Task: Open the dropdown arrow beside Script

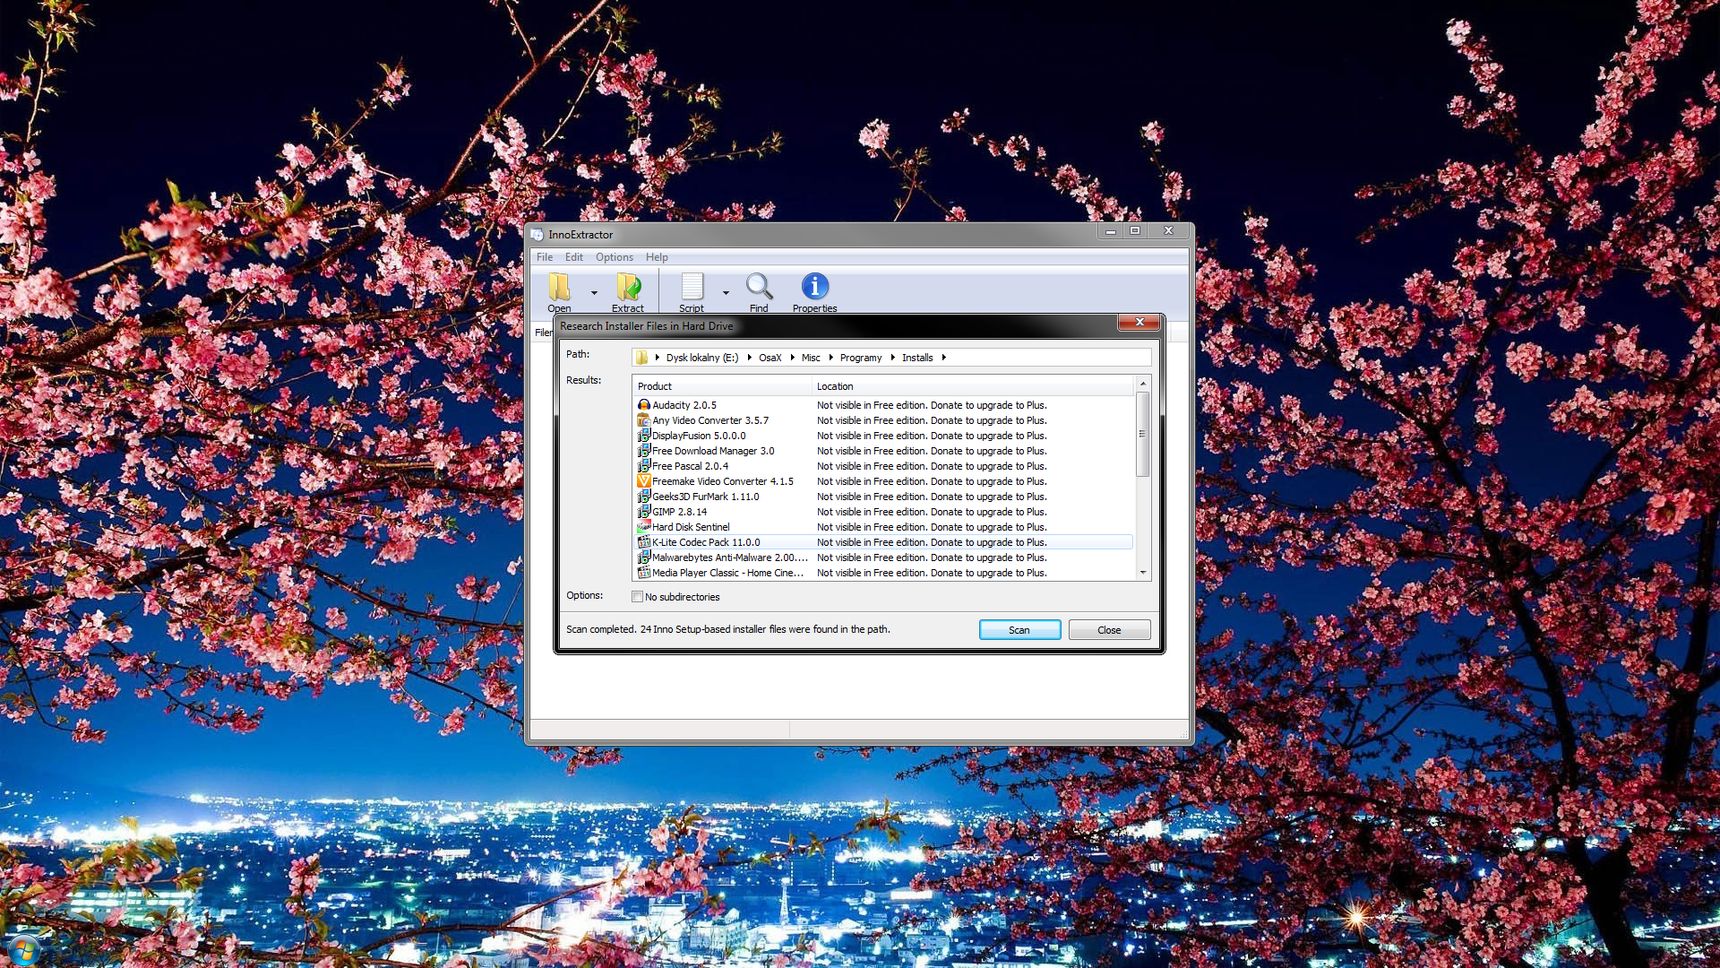Action: (726, 293)
